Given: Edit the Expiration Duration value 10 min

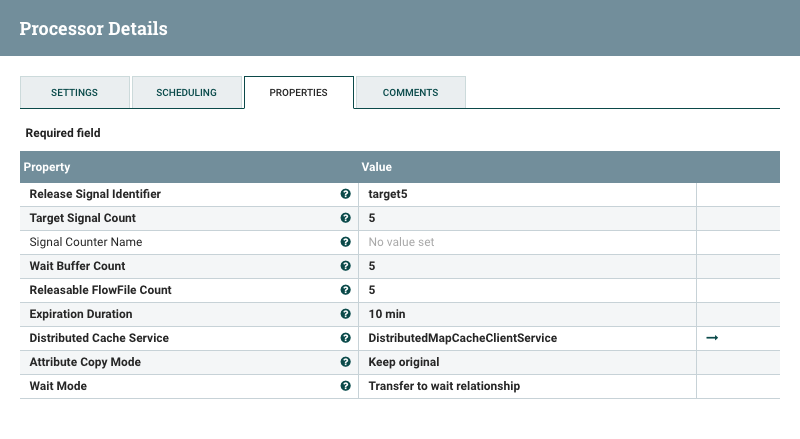Looking at the screenshot, I should pyautogui.click(x=526, y=314).
